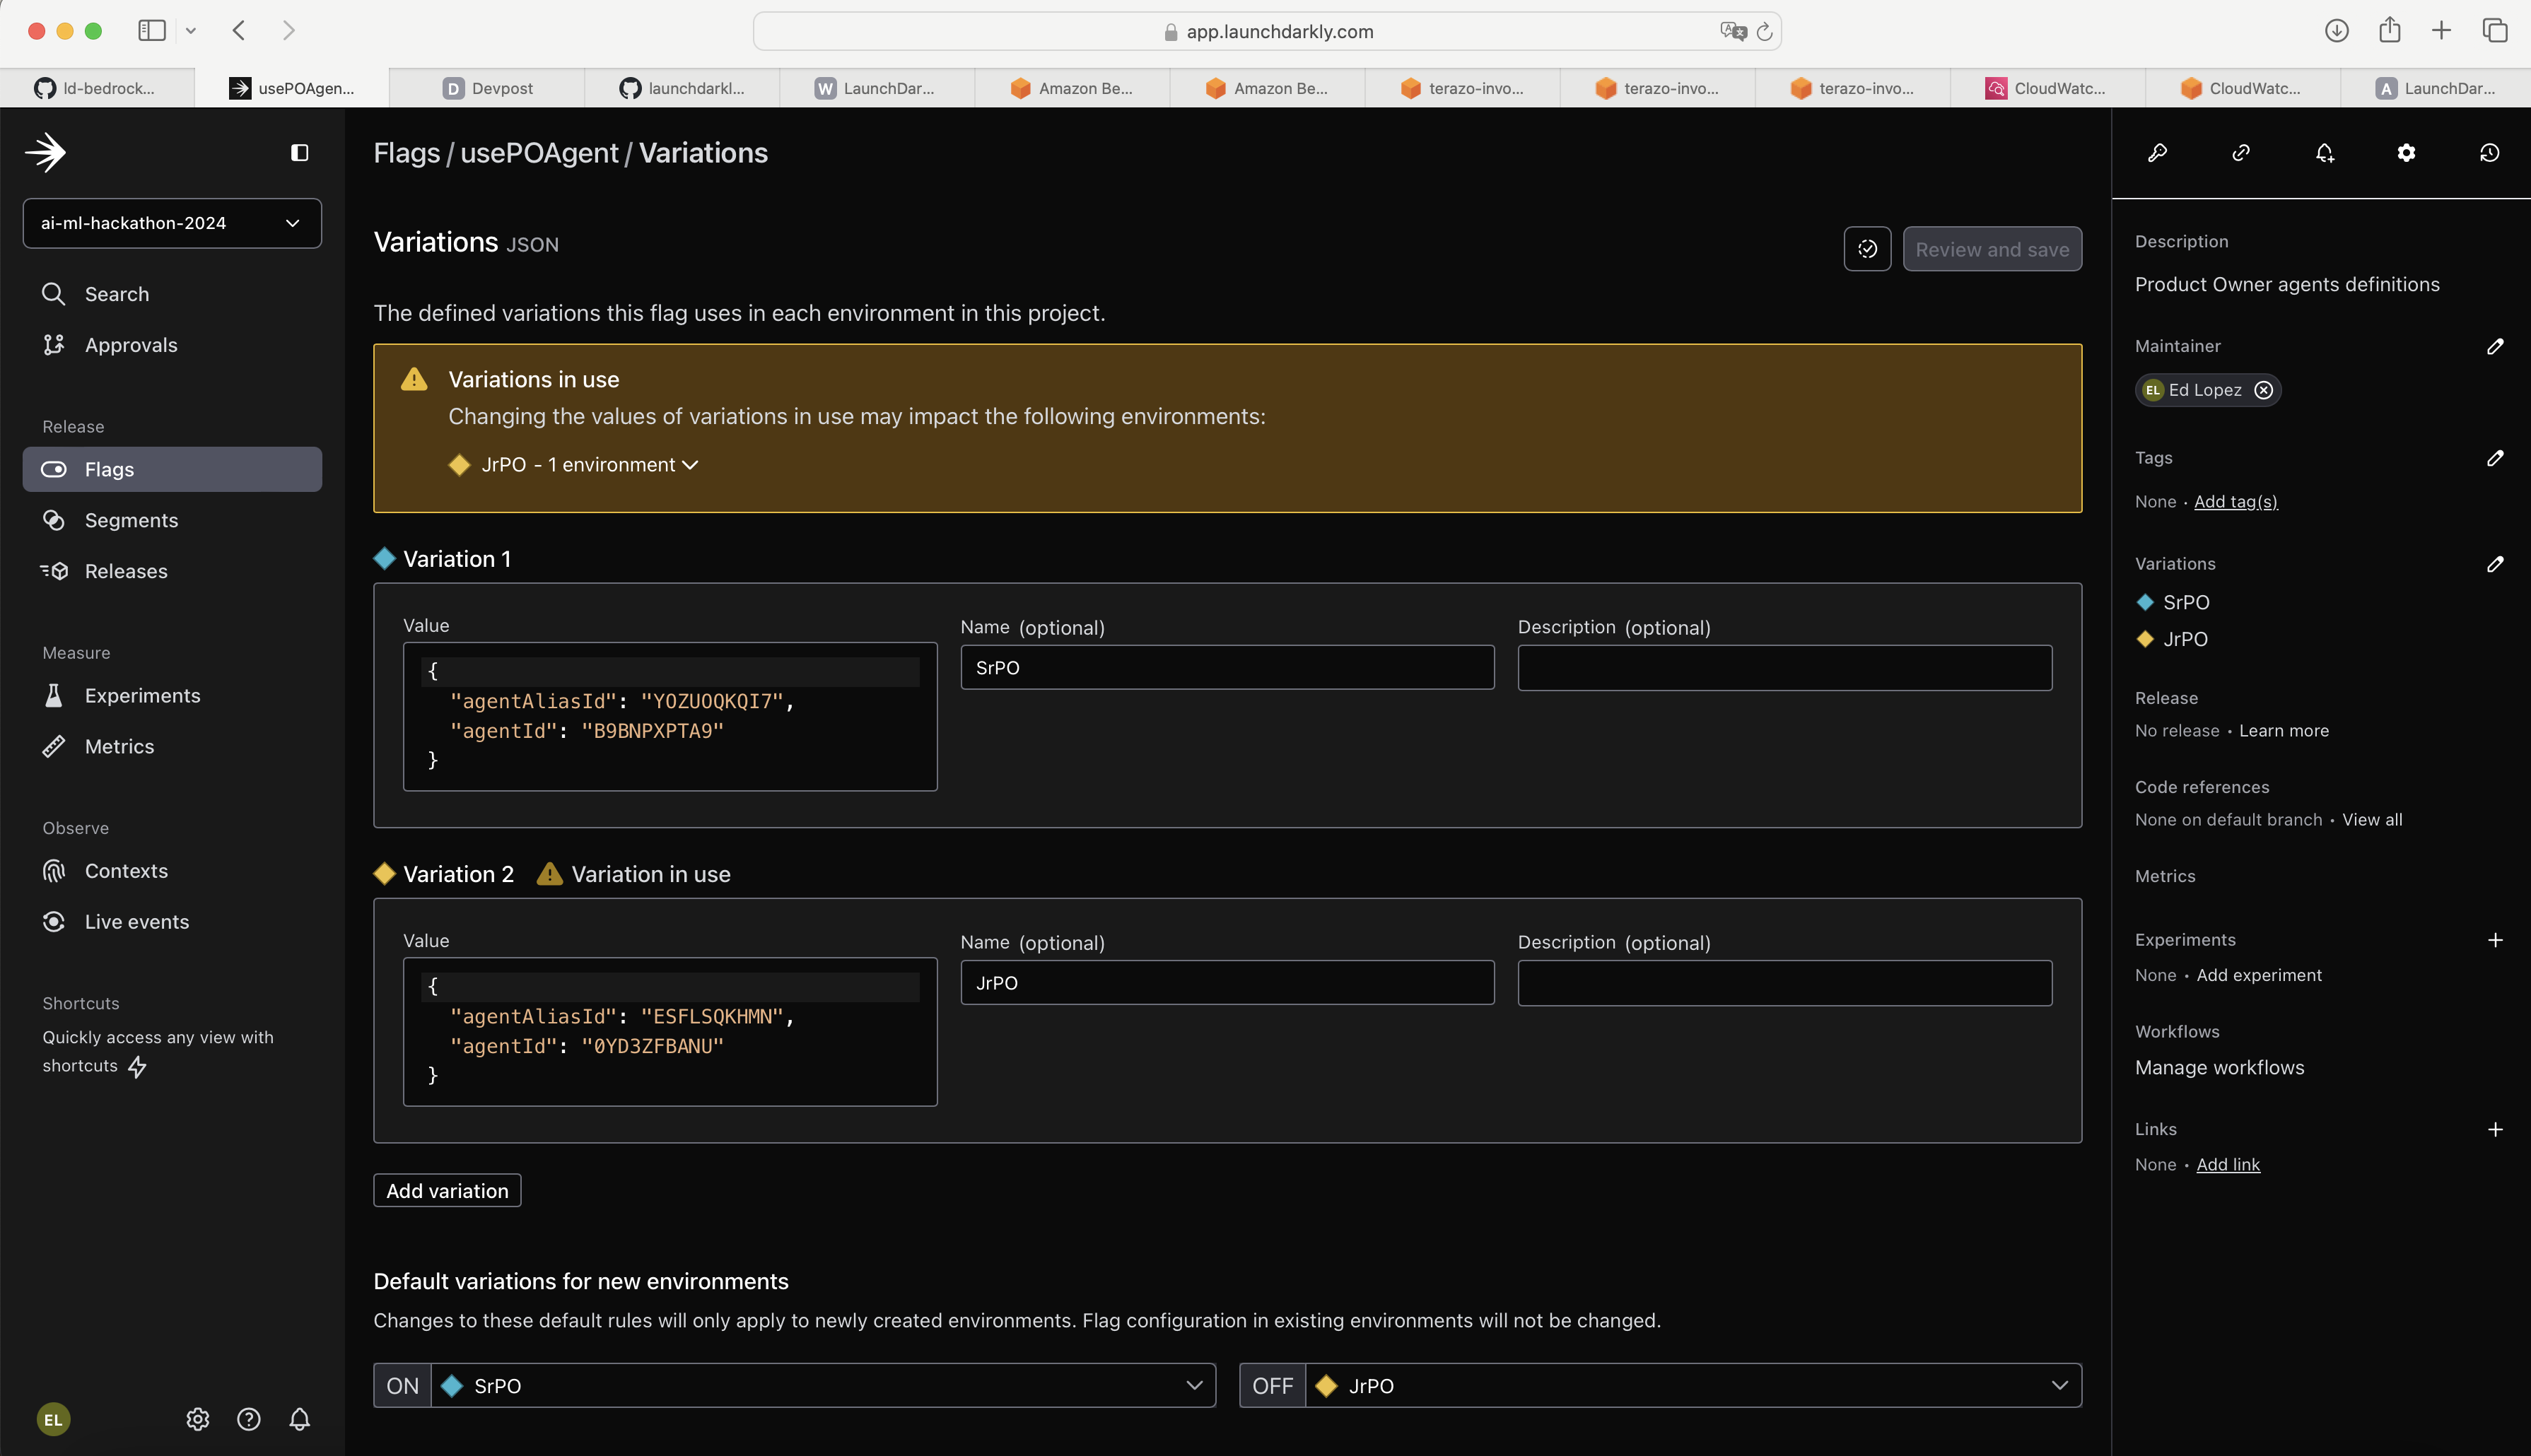Image resolution: width=2531 pixels, height=1456 pixels.
Task: Click the Add tag(s) link
Action: coord(2235,502)
